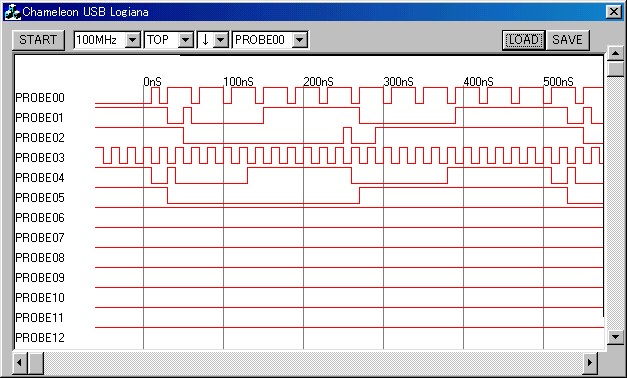Close the Chameleon USB Logiana window
Viewport: 627px width, 378px height.
click(x=614, y=12)
